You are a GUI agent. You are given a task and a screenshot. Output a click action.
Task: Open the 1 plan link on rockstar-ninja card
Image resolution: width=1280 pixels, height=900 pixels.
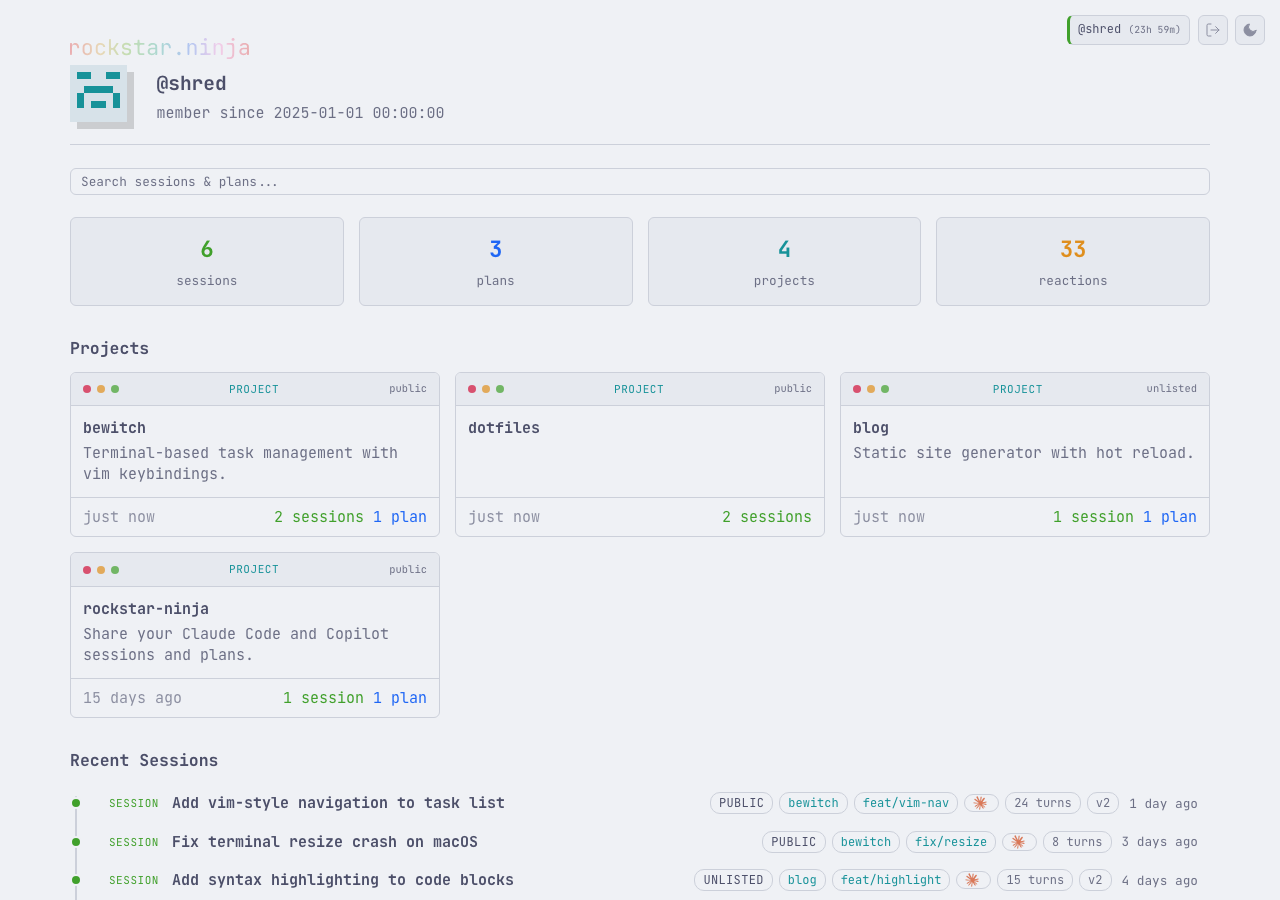tap(399, 697)
